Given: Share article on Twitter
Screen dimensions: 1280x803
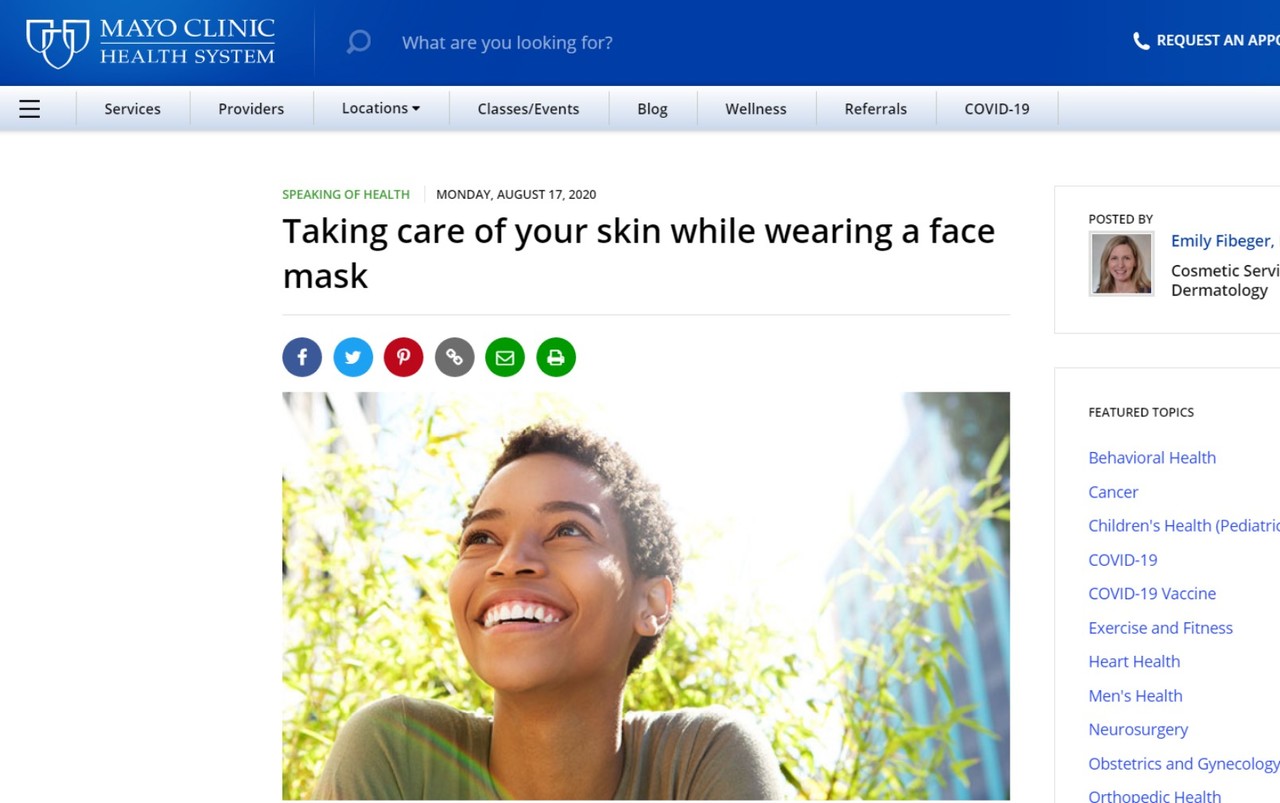Looking at the screenshot, I should click(x=353, y=357).
